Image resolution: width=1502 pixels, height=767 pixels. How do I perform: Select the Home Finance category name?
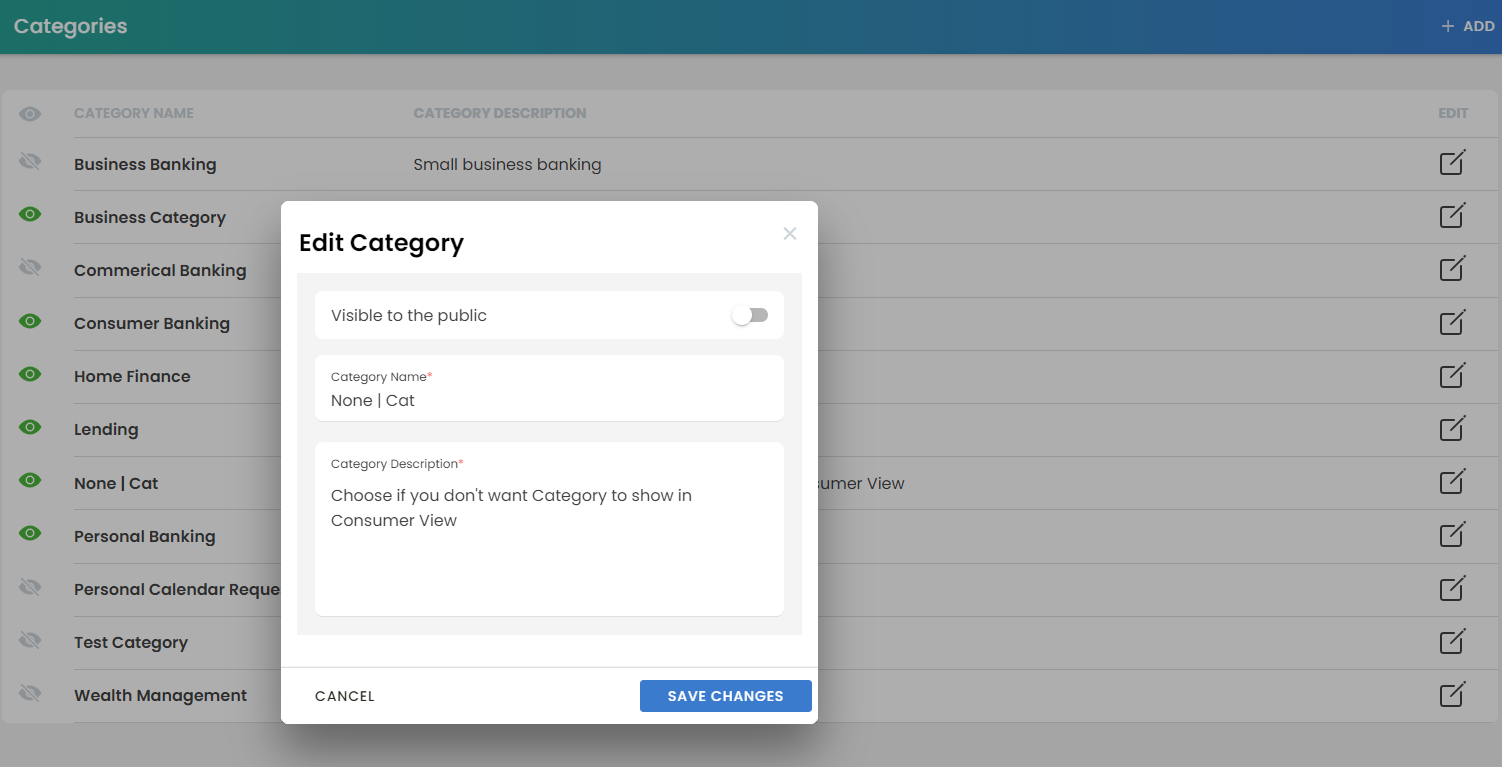click(132, 376)
